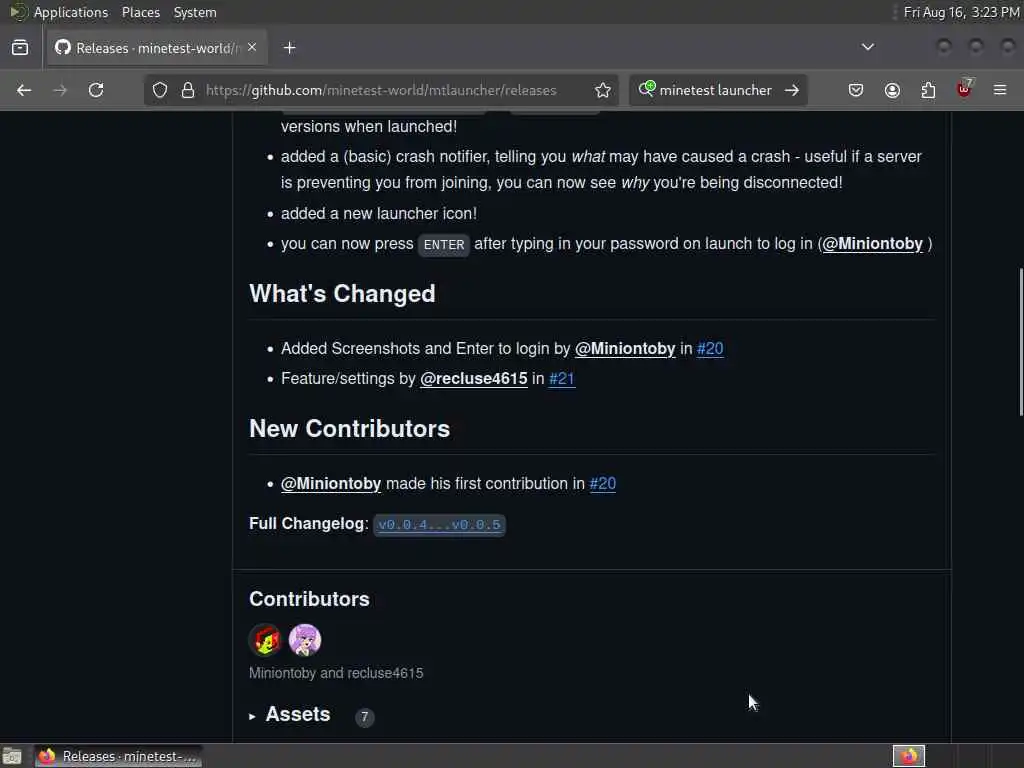Open #20 link under New Contributors
This screenshot has height=768, width=1024.
pos(603,484)
